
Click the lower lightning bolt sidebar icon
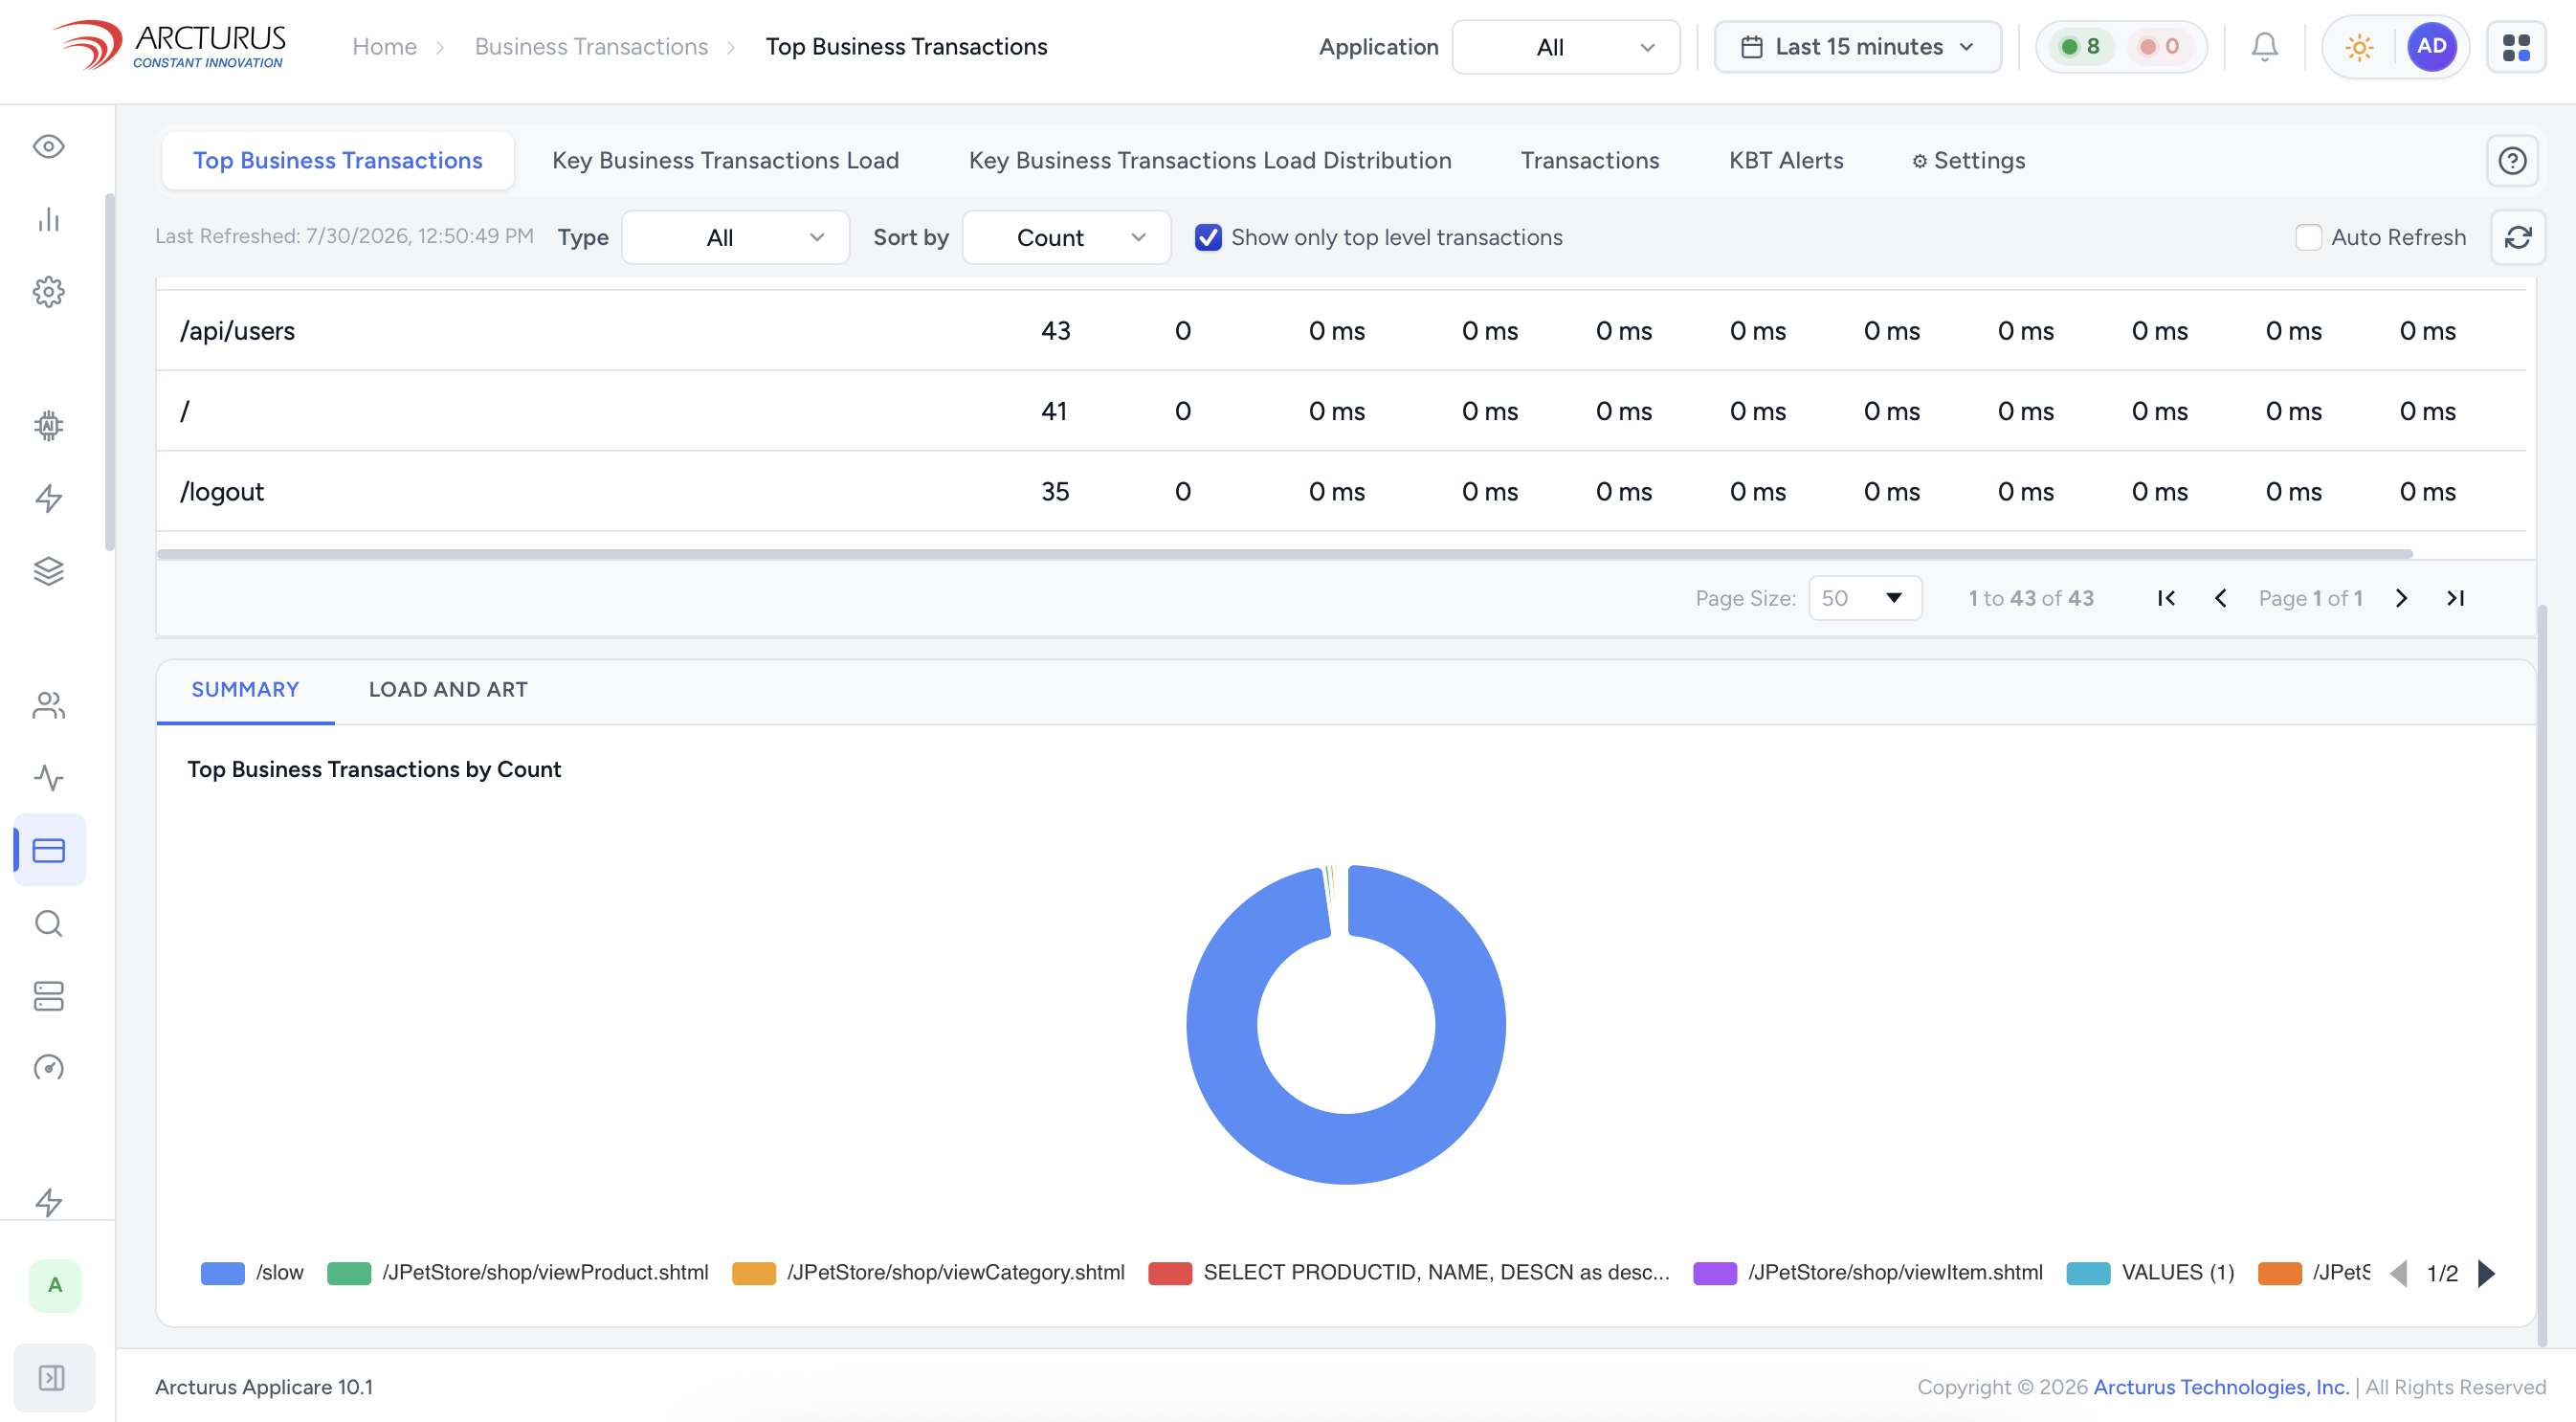[x=48, y=1202]
